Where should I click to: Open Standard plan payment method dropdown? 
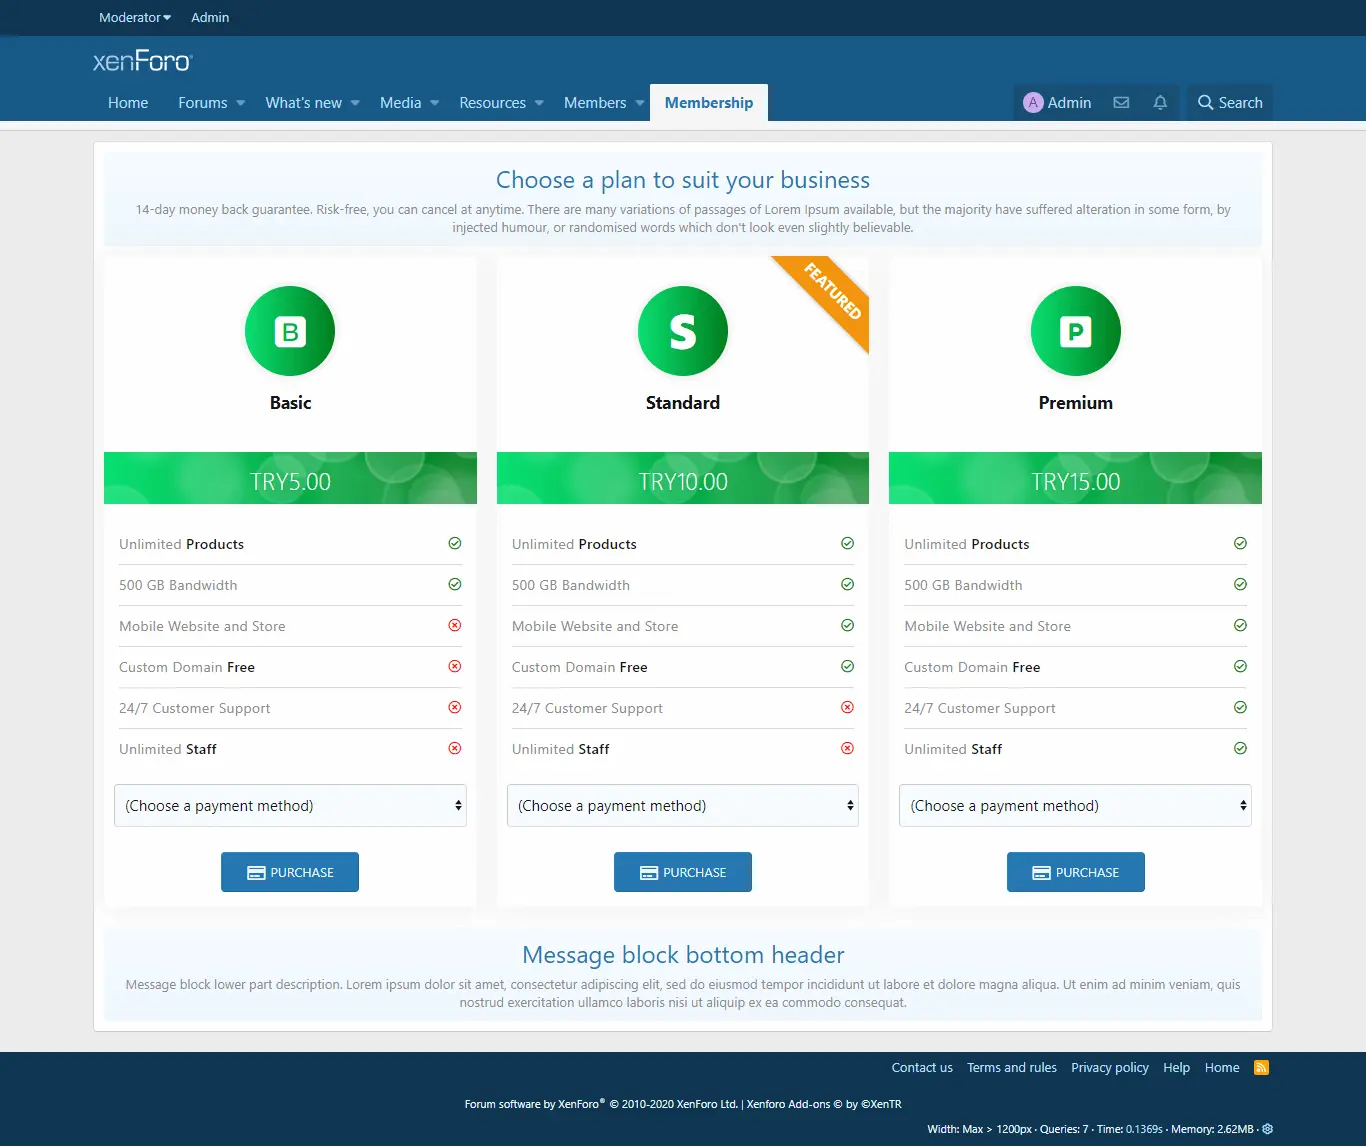point(683,806)
